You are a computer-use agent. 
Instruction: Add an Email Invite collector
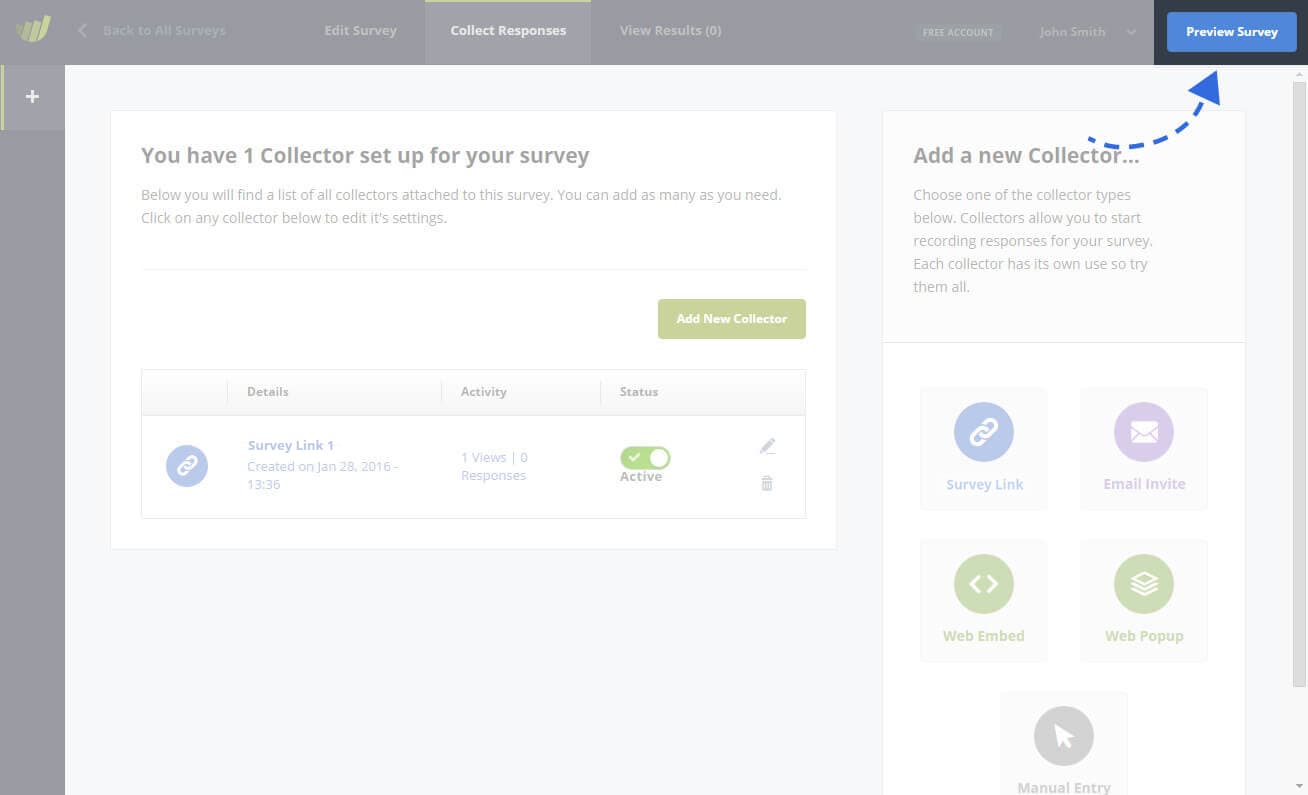1144,449
